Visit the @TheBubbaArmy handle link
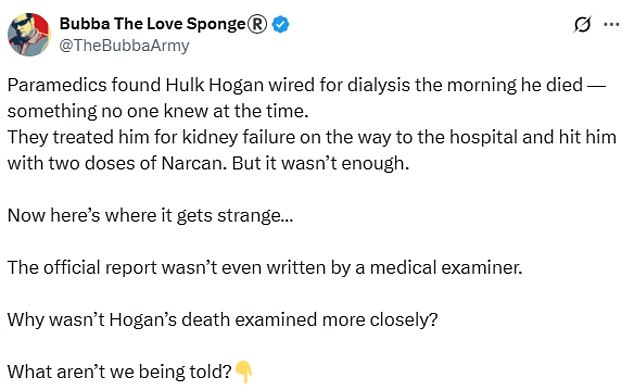 pyautogui.click(x=124, y=45)
